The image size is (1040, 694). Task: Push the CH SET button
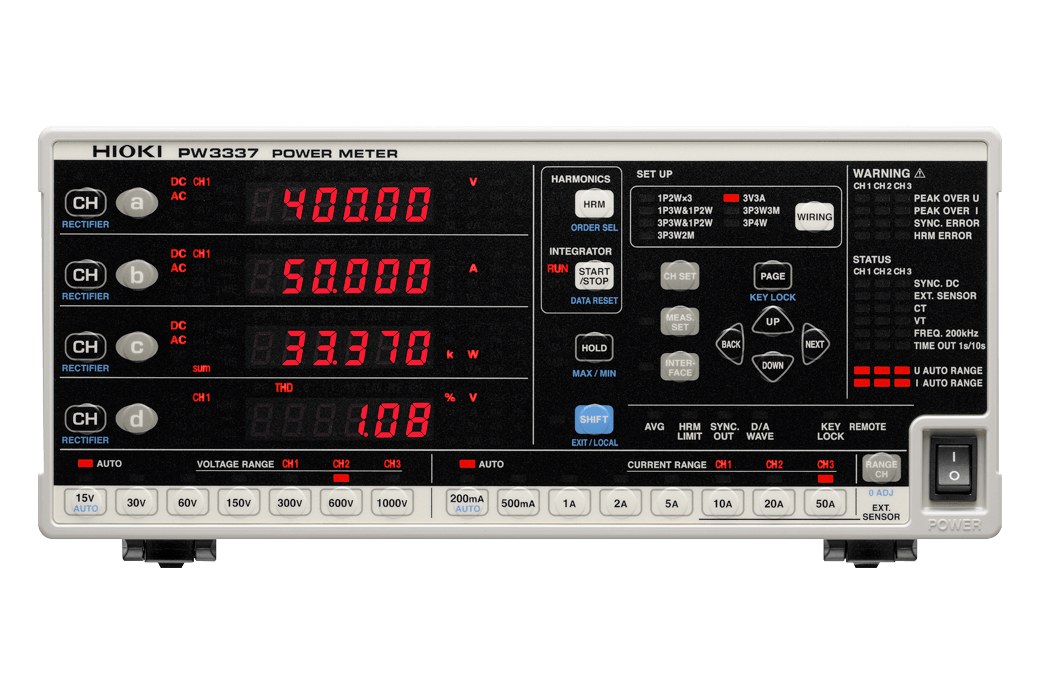coord(680,276)
